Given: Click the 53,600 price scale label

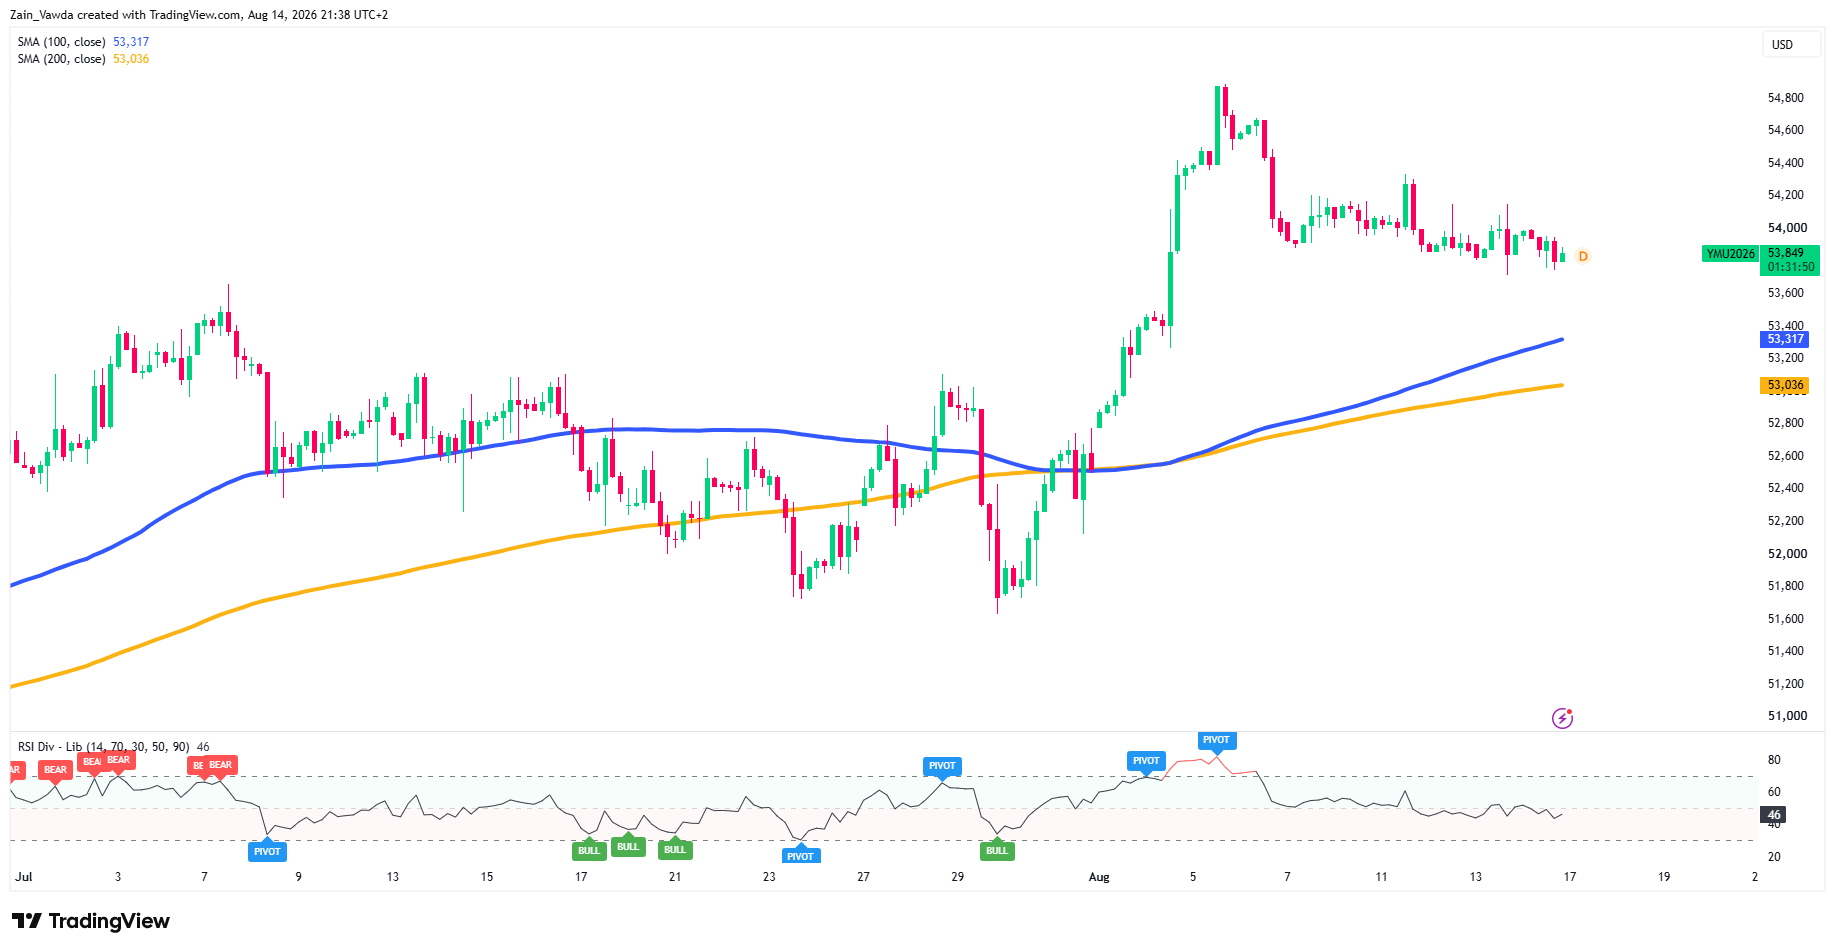Looking at the screenshot, I should [1786, 293].
